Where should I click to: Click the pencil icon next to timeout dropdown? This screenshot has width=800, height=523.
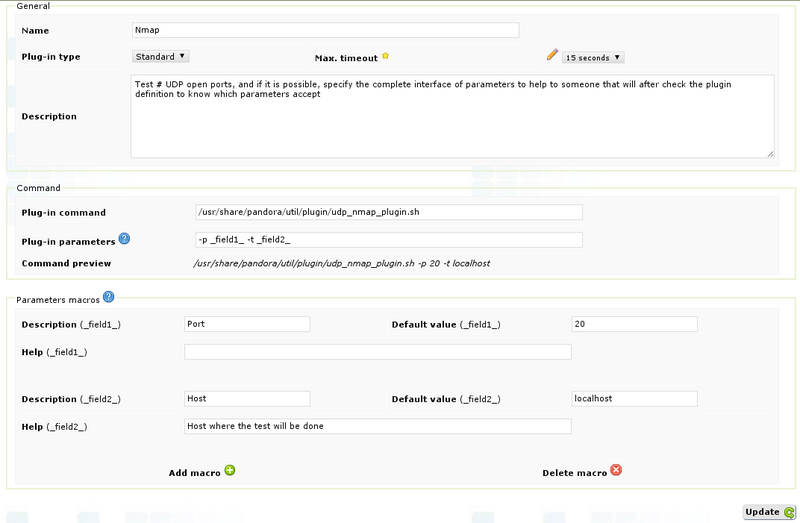551,56
